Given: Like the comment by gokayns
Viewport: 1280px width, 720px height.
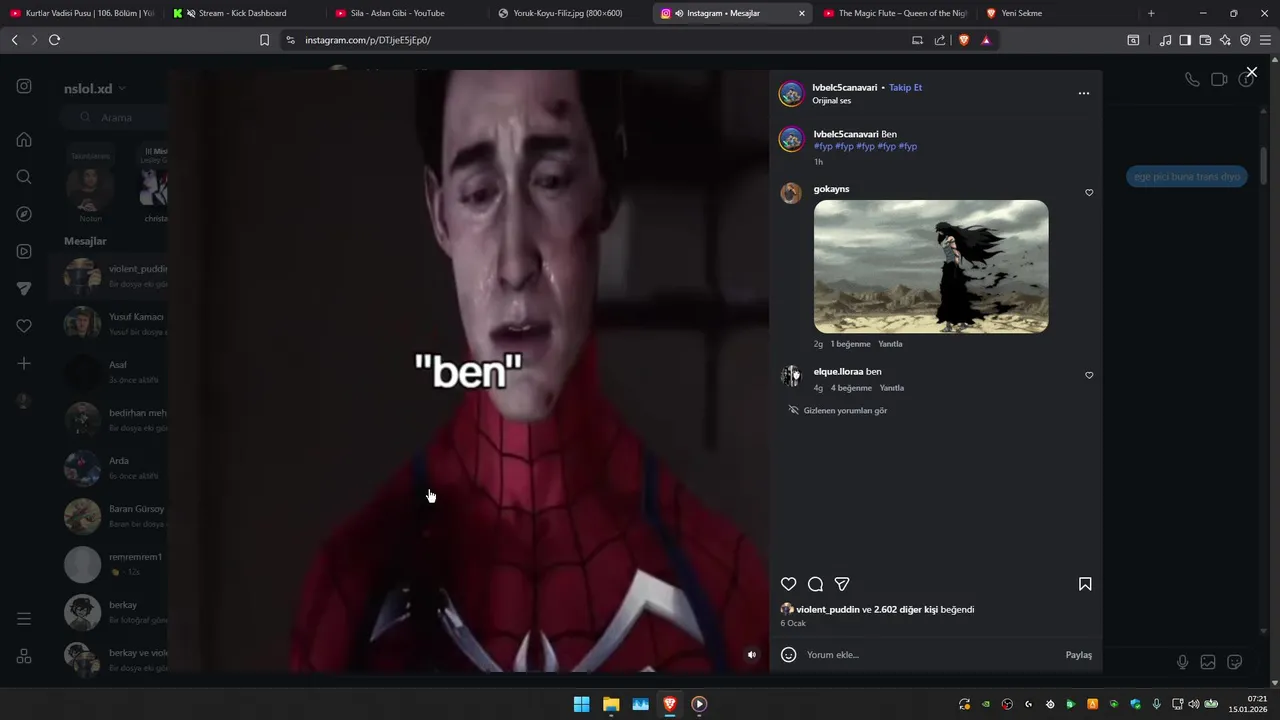Looking at the screenshot, I should tap(1089, 193).
